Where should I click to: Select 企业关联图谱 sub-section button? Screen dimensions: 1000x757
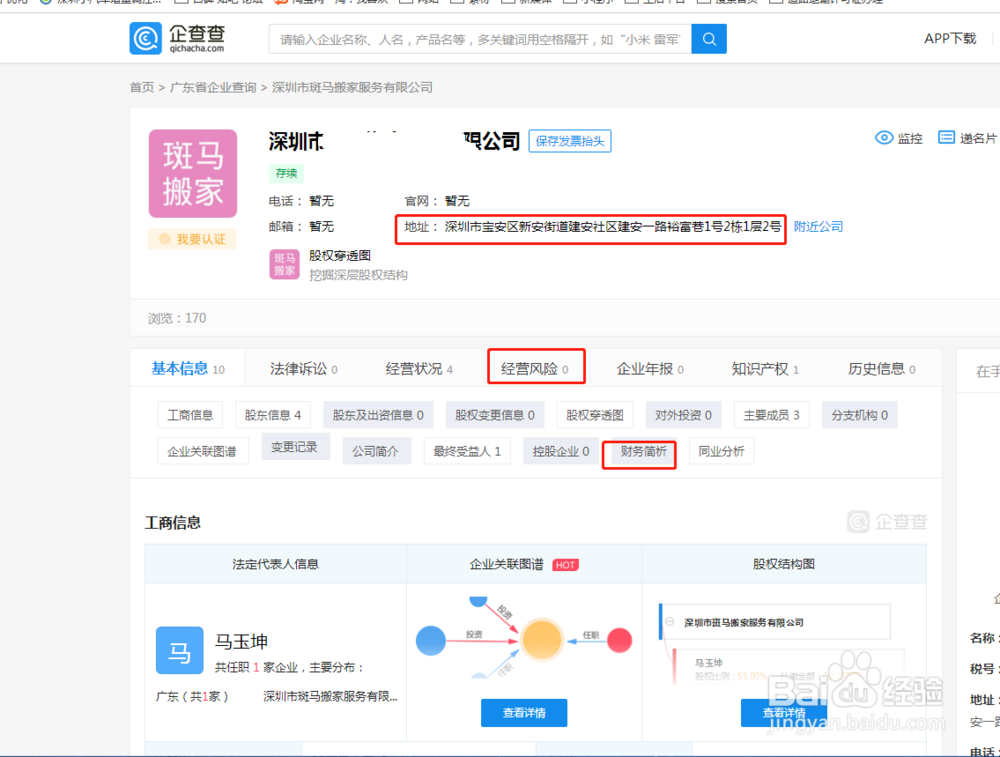pyautogui.click(x=203, y=452)
